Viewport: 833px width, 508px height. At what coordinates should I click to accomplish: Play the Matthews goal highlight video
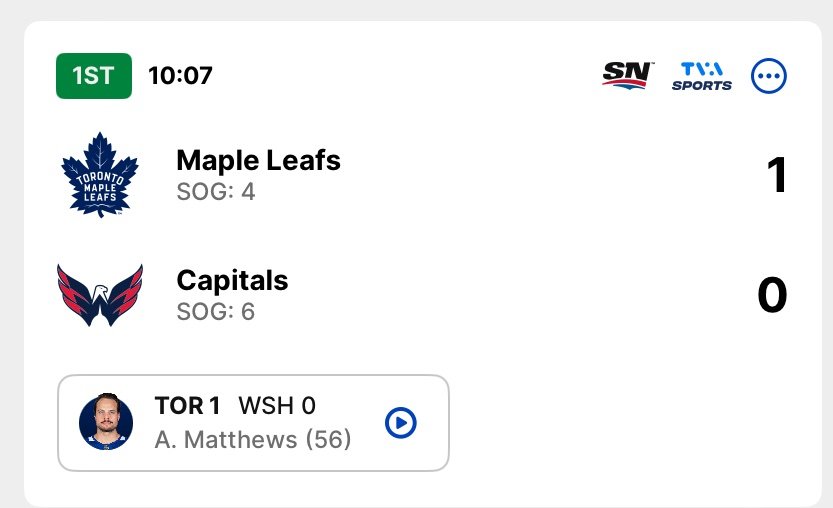click(401, 423)
